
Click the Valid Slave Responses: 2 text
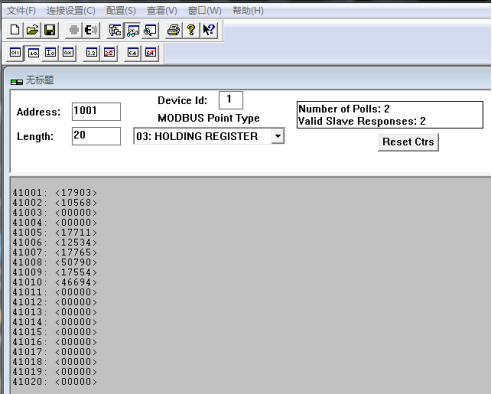pyautogui.click(x=362, y=121)
